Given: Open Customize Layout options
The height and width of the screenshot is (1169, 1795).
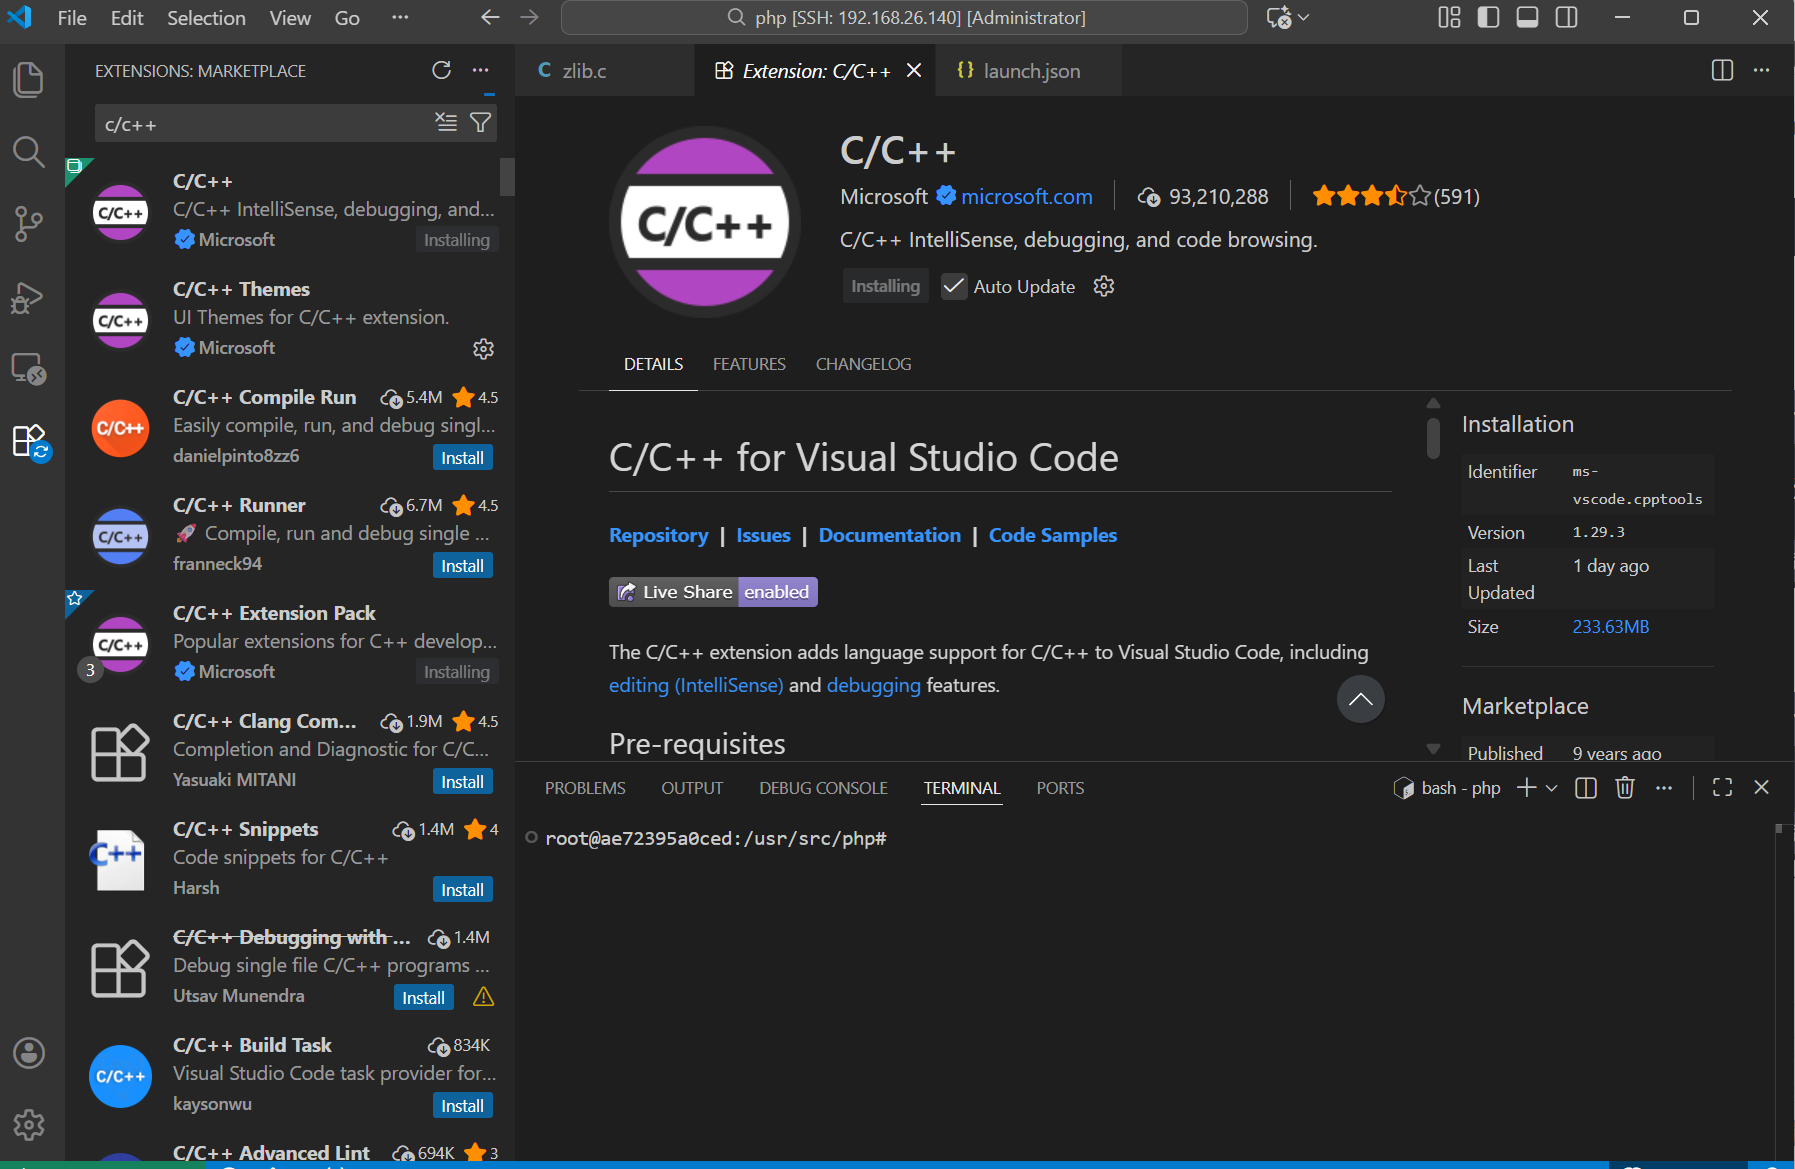Looking at the screenshot, I should click(1449, 17).
